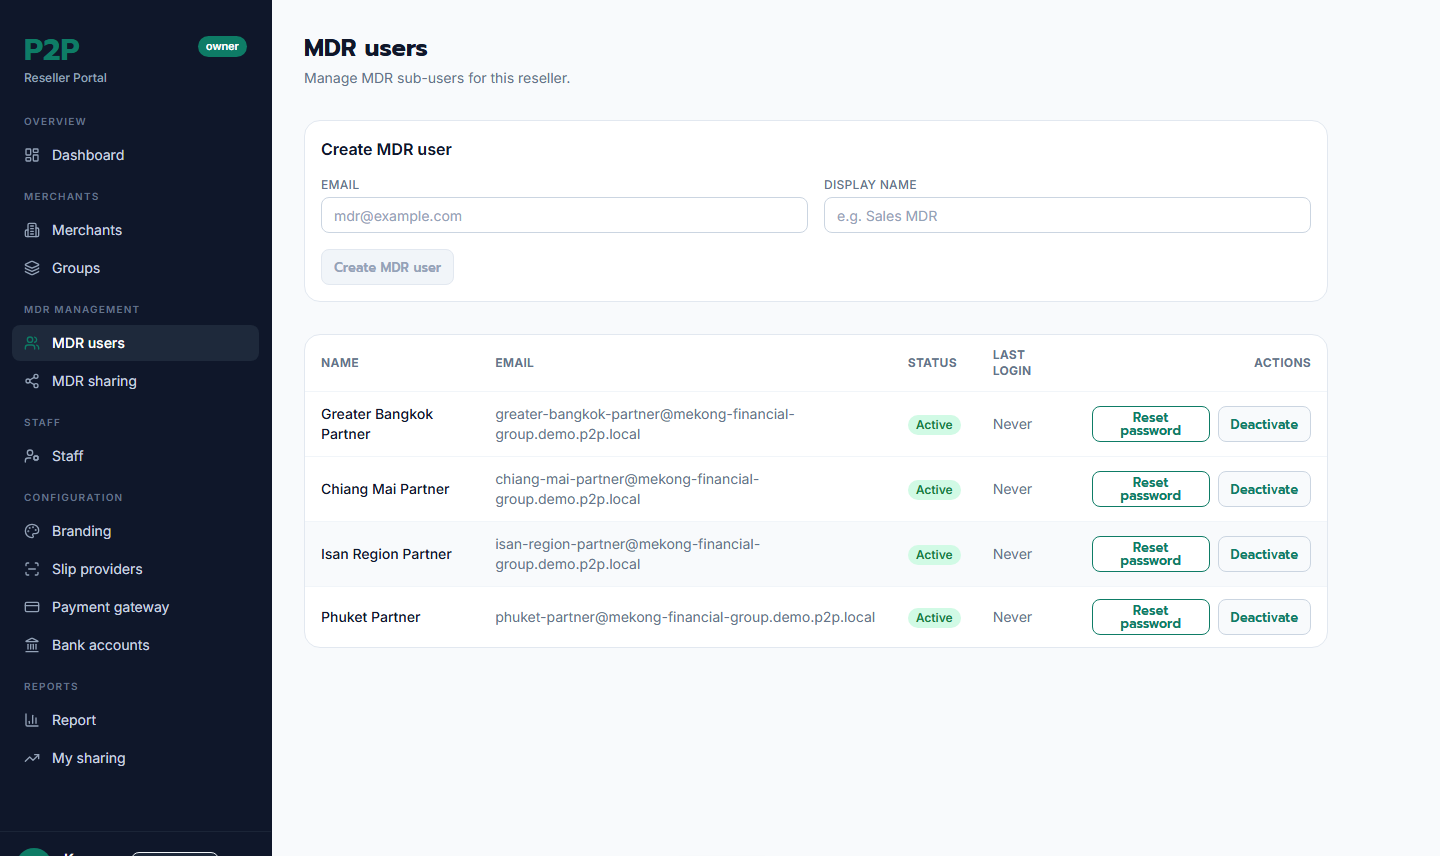Open the Bank accounts bank icon
The width and height of the screenshot is (1440, 856).
tap(32, 645)
